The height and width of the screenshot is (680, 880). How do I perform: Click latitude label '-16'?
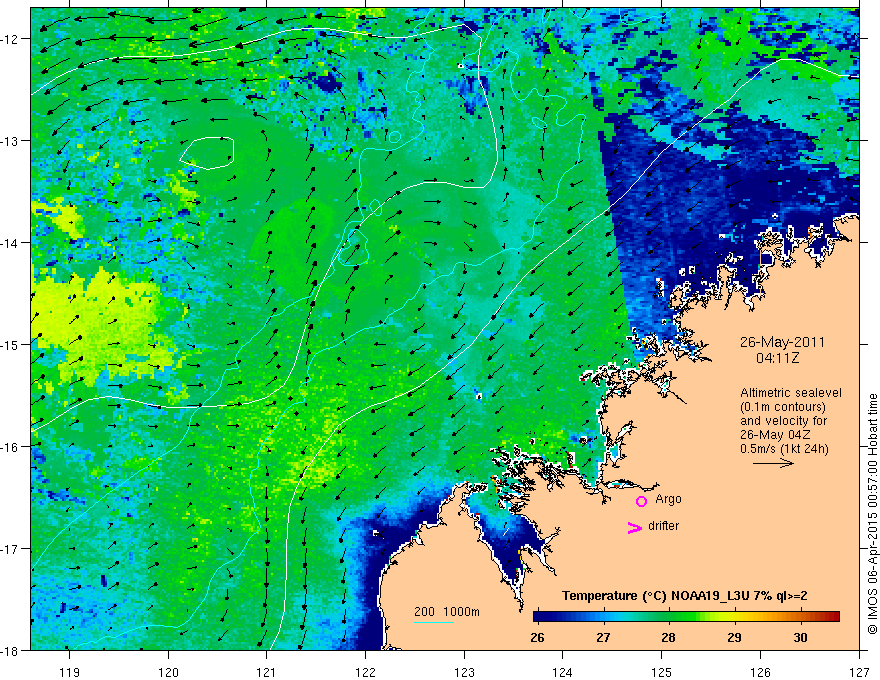click(10, 447)
